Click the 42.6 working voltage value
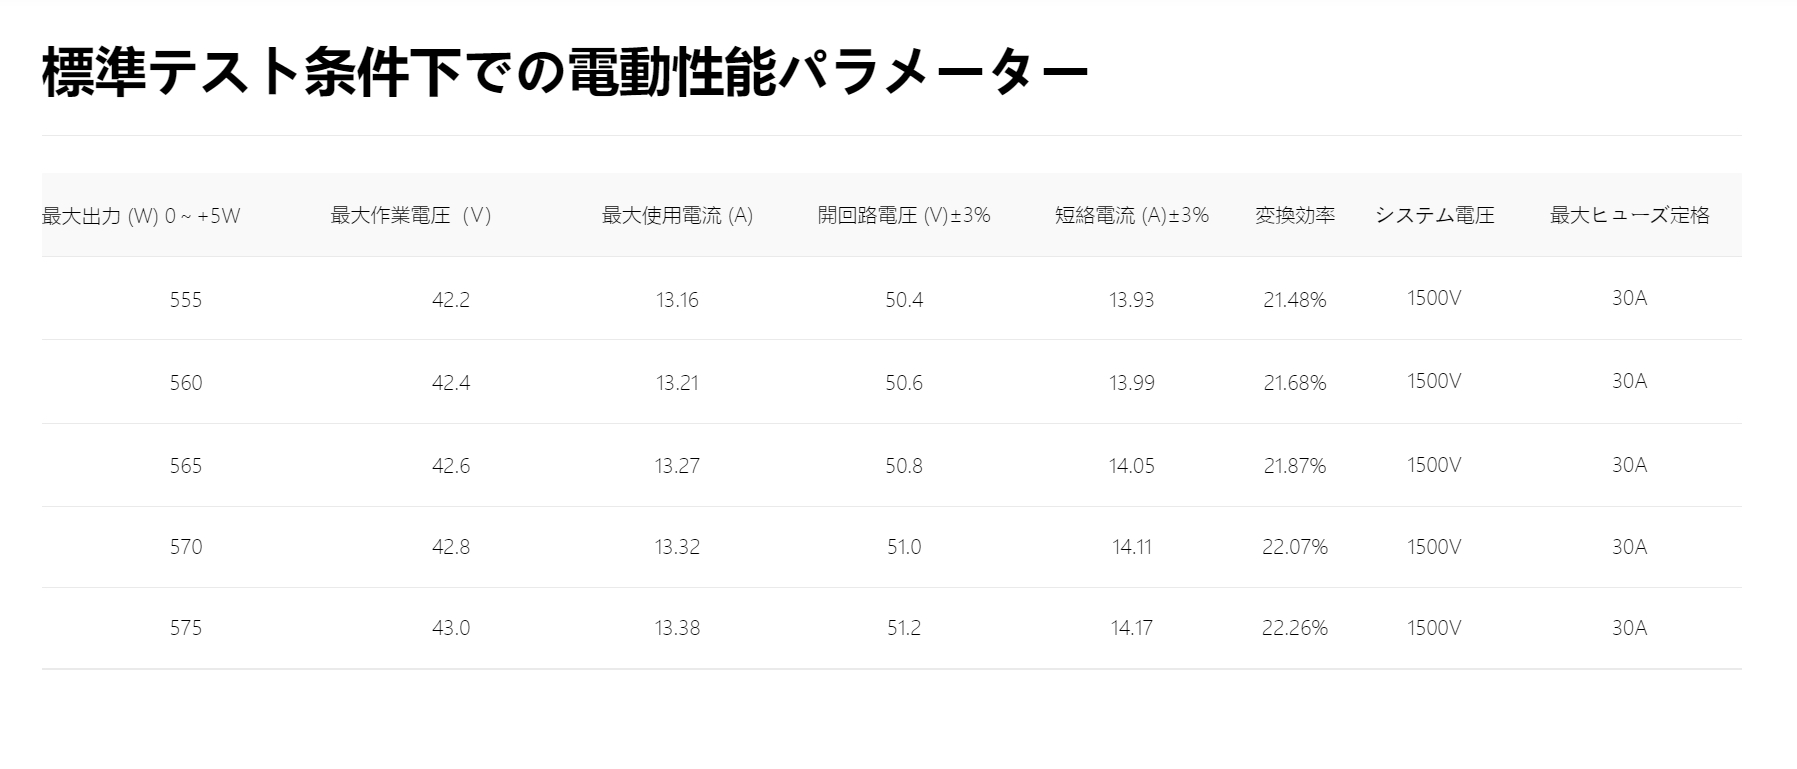Image resolution: width=1797 pixels, height=769 pixels. coord(451,466)
